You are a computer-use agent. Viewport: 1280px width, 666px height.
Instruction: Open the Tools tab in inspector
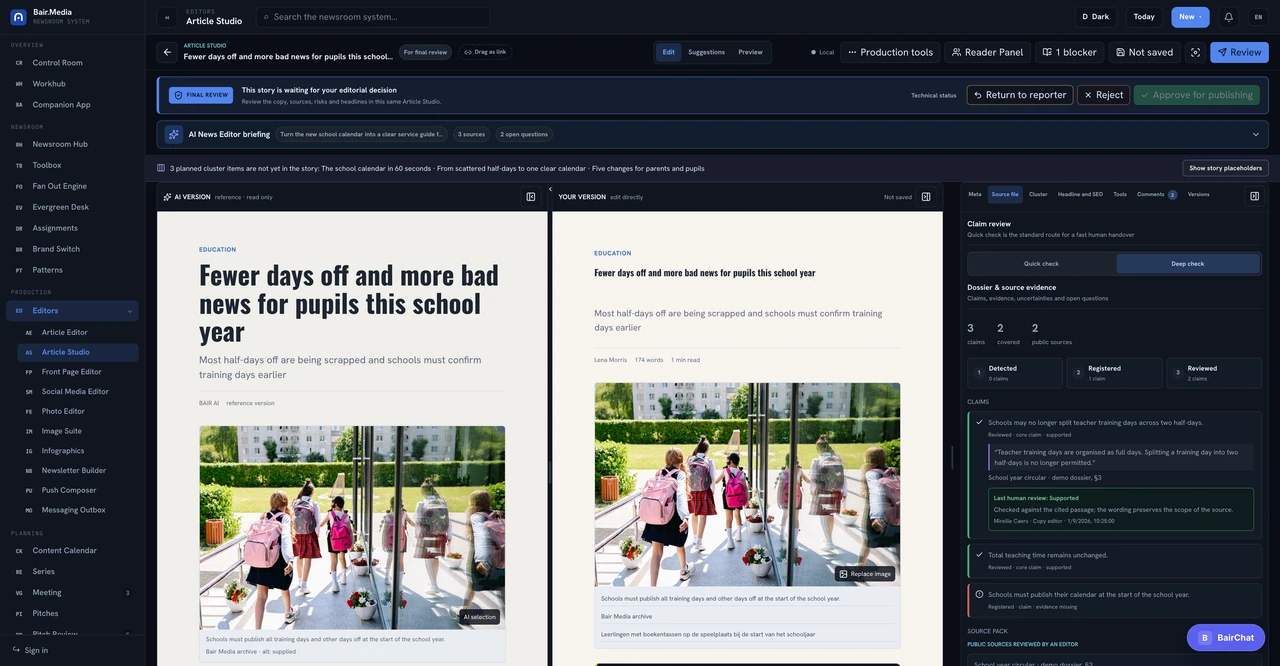(1120, 194)
